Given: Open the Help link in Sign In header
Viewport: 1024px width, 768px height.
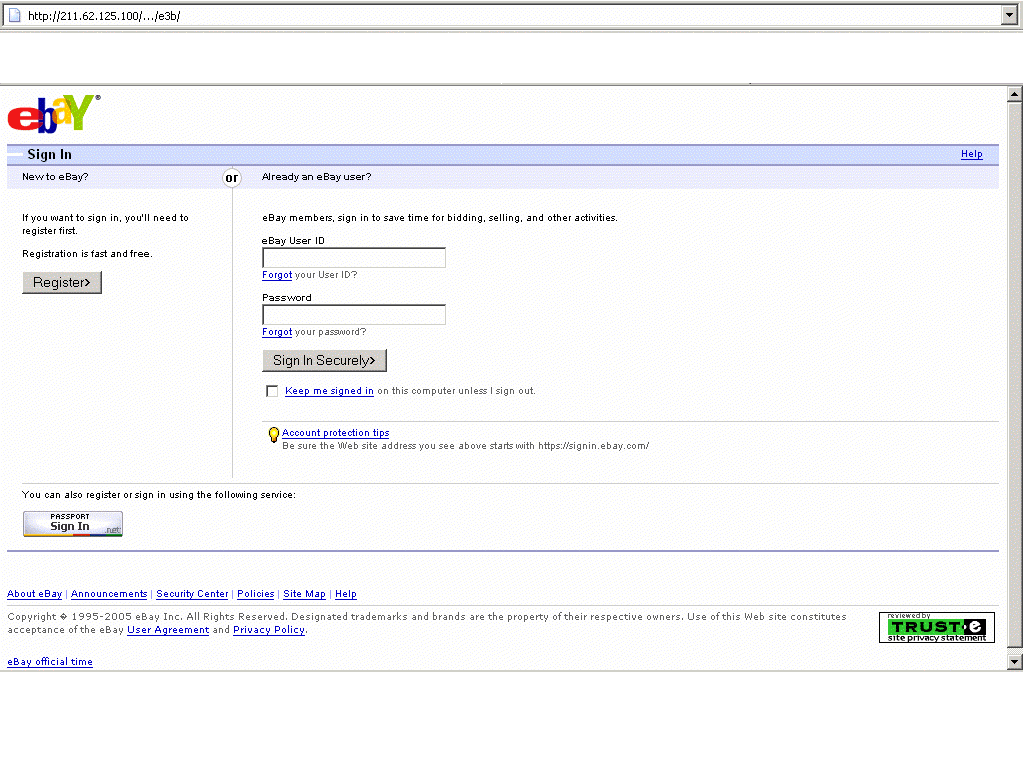Looking at the screenshot, I should point(971,154).
